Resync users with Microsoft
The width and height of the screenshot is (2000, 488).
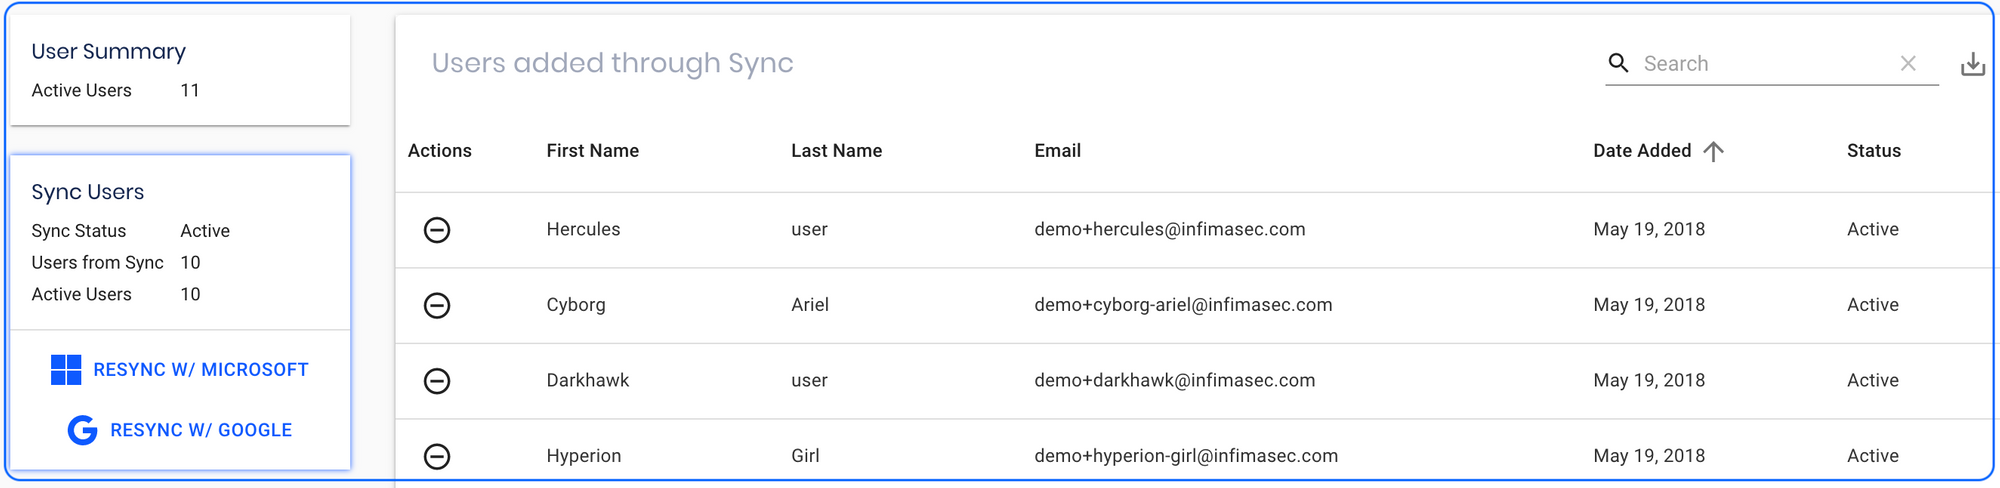click(200, 370)
